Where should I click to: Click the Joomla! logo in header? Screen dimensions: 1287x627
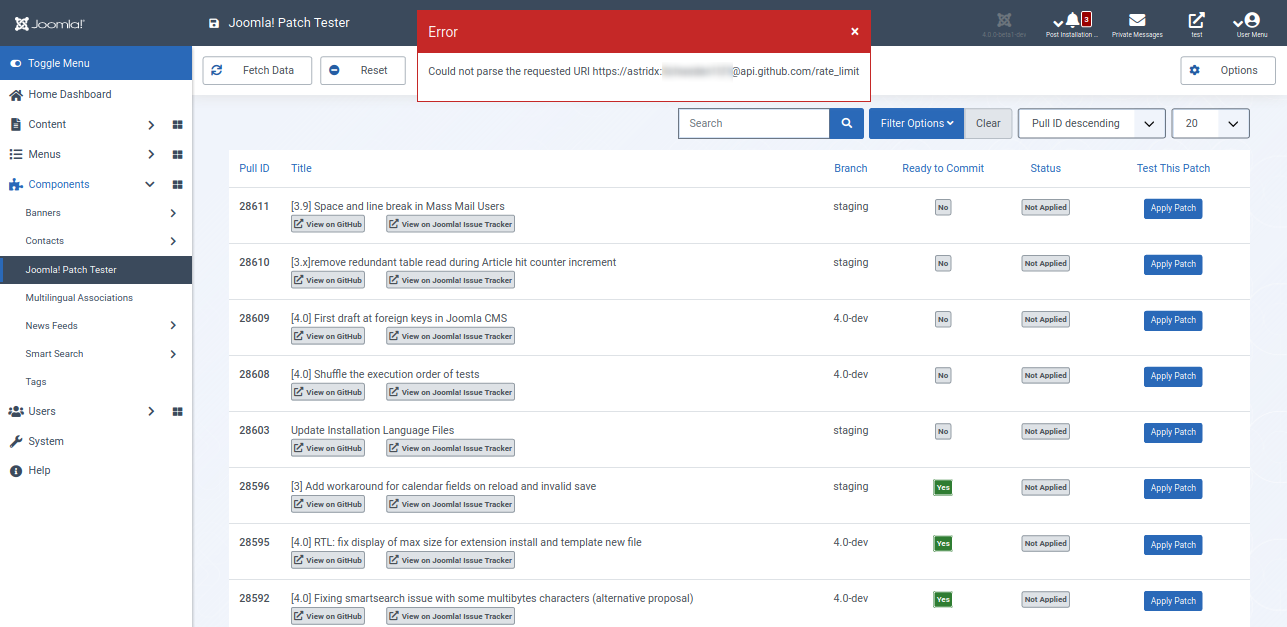click(x=50, y=23)
